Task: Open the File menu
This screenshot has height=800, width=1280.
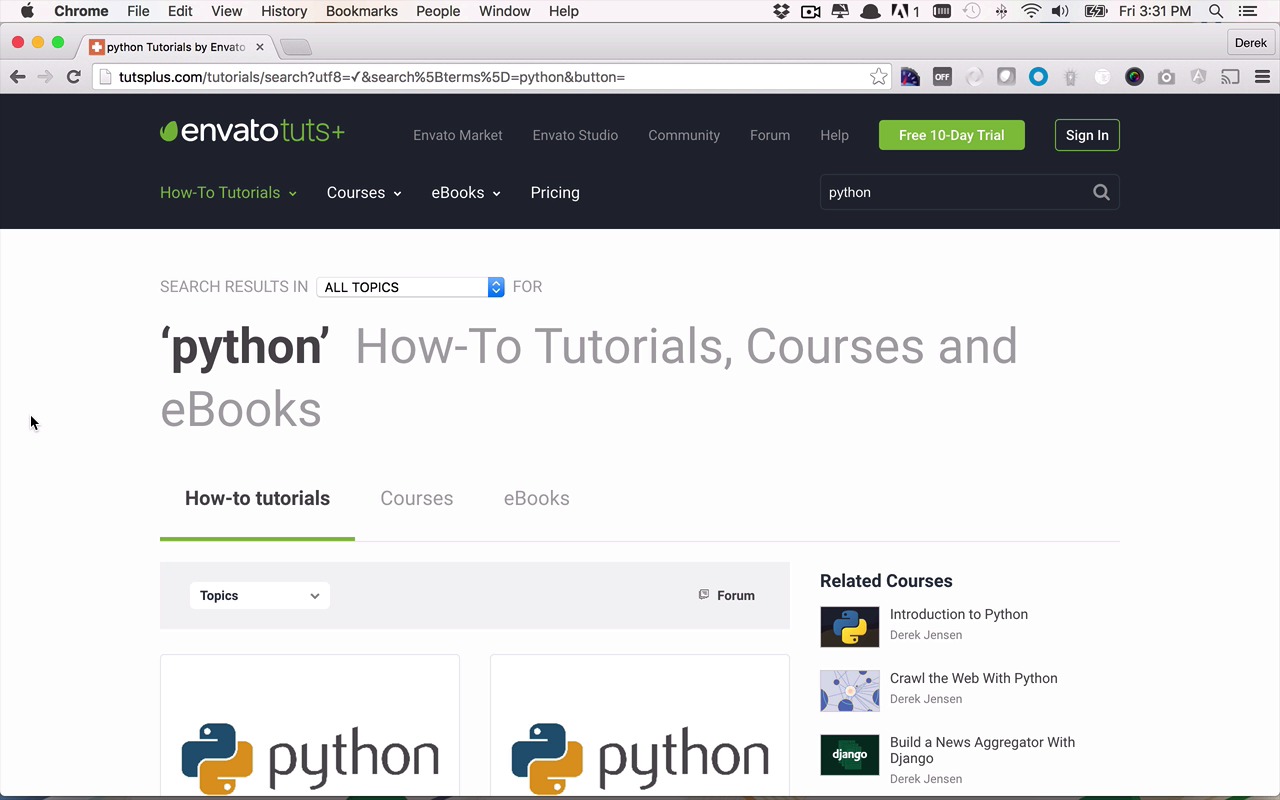Action: coord(138,11)
